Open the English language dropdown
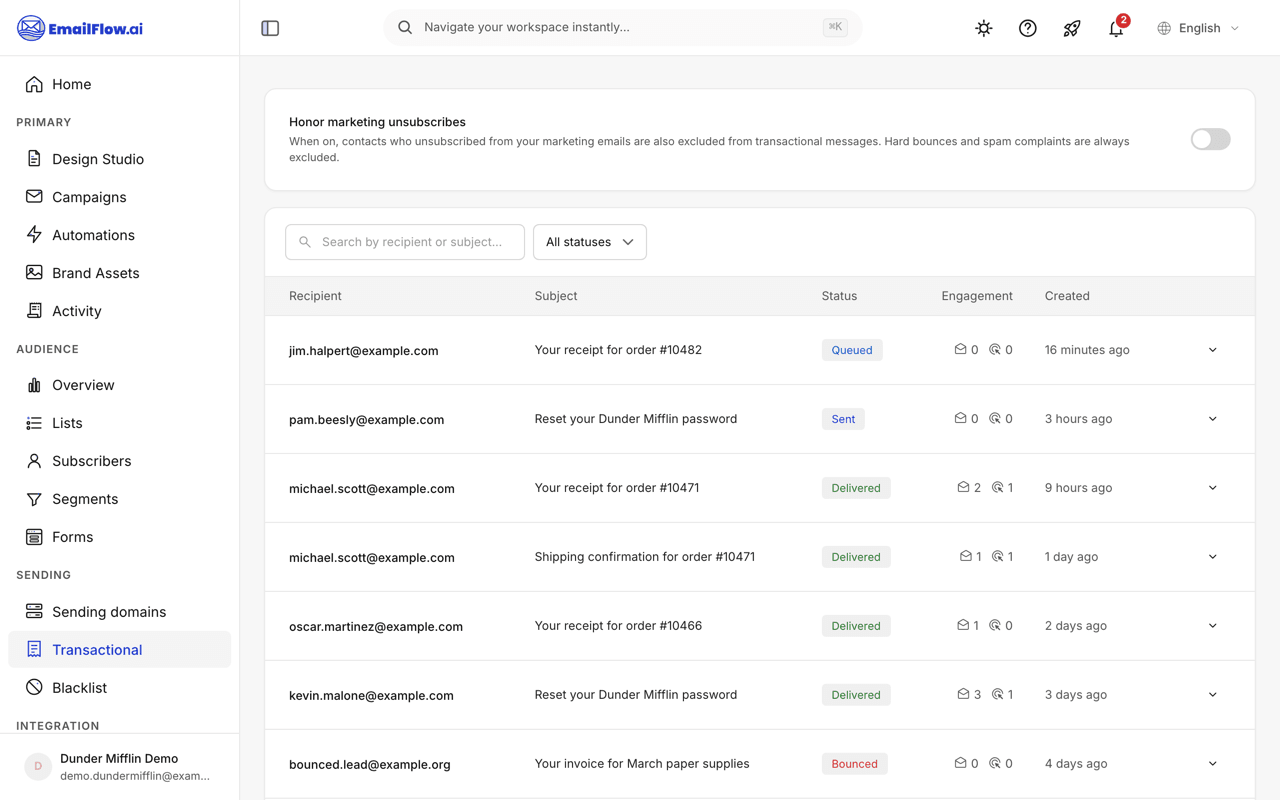Image resolution: width=1280 pixels, height=800 pixels. point(1199,28)
